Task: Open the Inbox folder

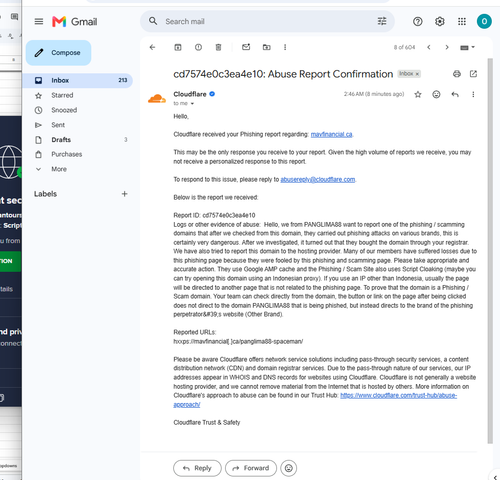Action: pos(77,80)
